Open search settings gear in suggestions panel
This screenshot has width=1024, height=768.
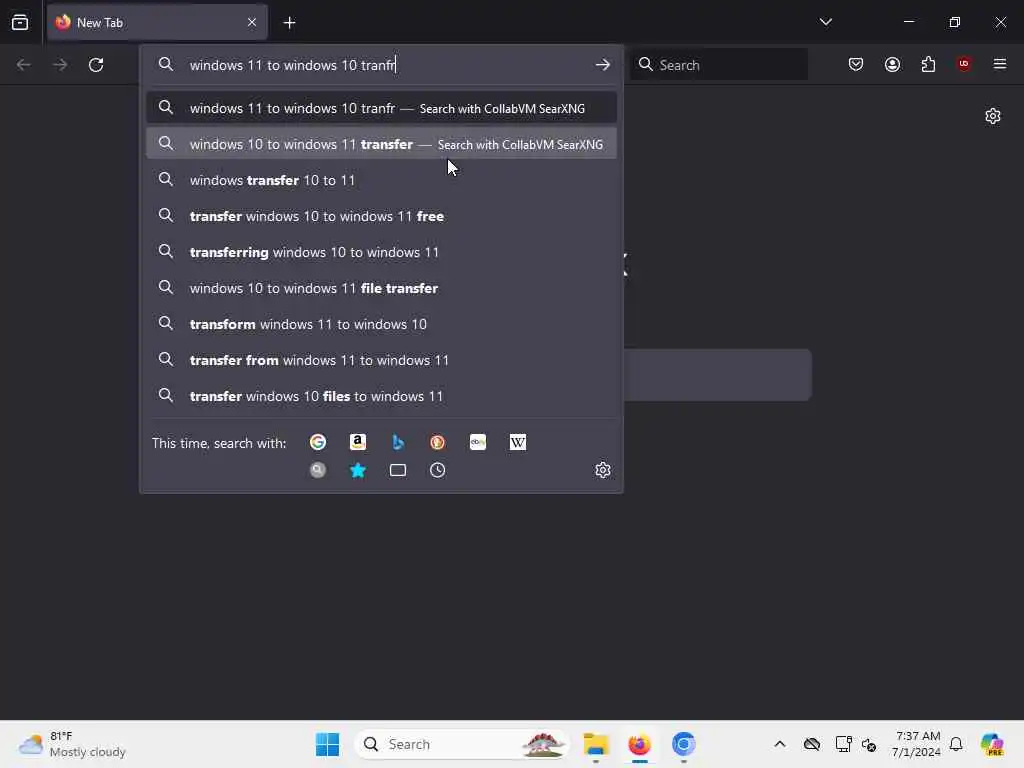602,470
